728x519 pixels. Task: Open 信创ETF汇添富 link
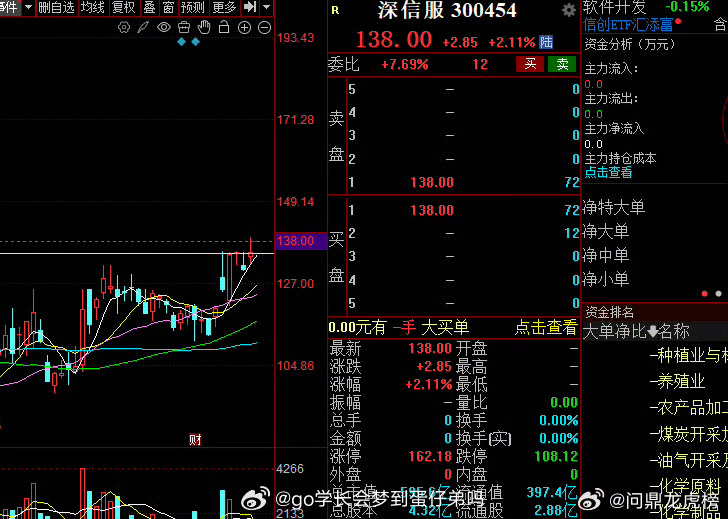628,24
